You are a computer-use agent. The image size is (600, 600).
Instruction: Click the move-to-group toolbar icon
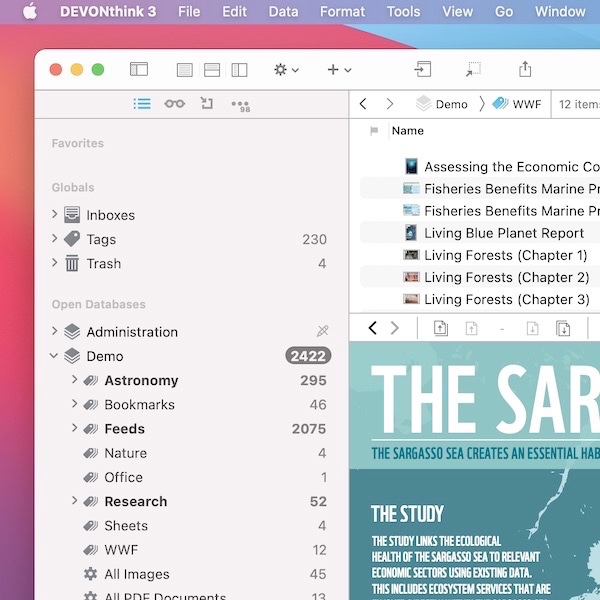[423, 69]
